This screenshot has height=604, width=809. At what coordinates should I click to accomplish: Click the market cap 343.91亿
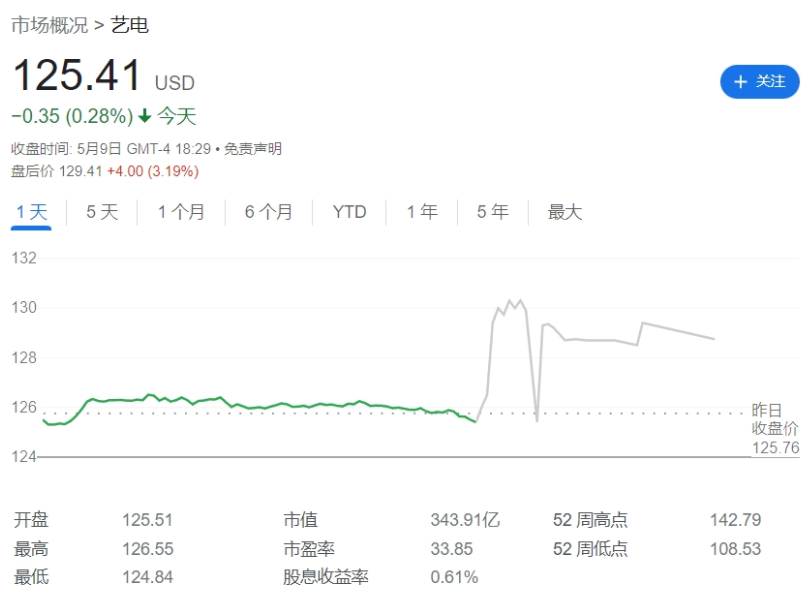[x=465, y=520]
